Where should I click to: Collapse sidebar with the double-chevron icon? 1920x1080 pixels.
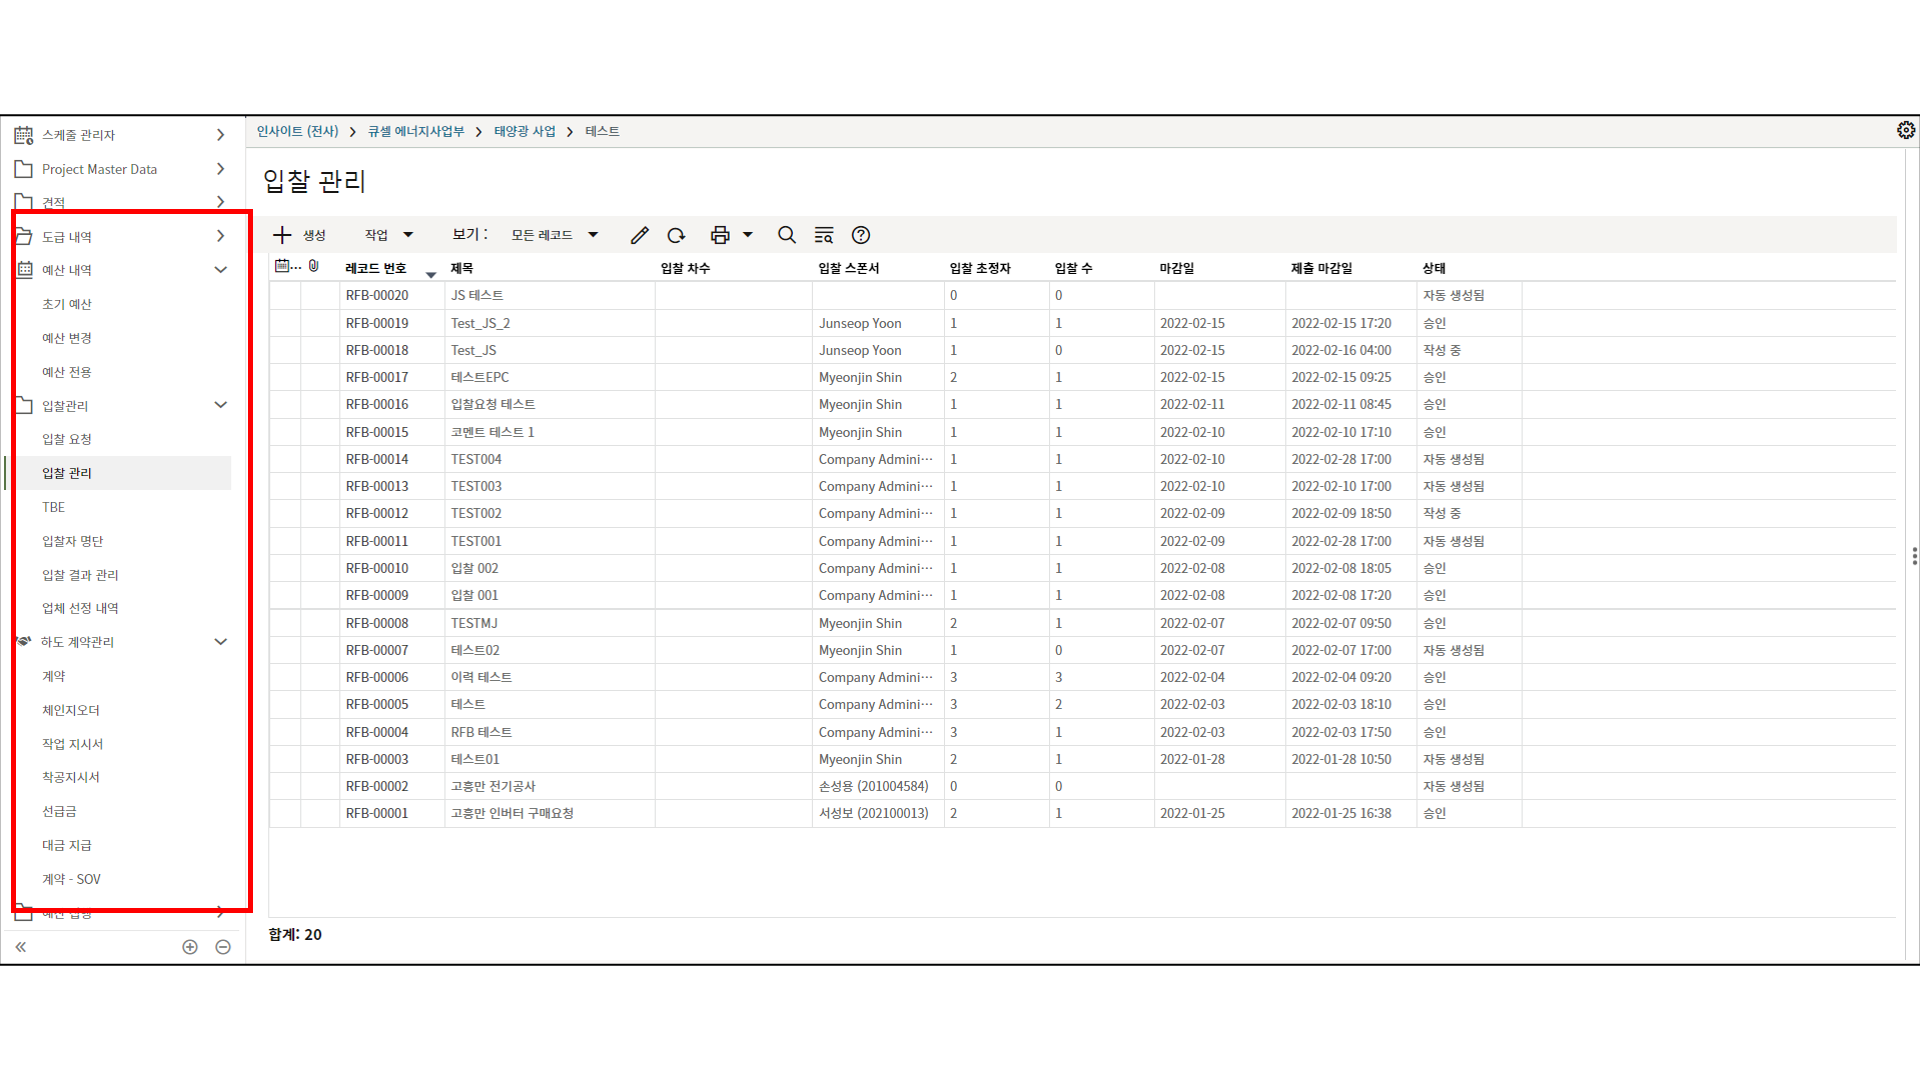21,947
